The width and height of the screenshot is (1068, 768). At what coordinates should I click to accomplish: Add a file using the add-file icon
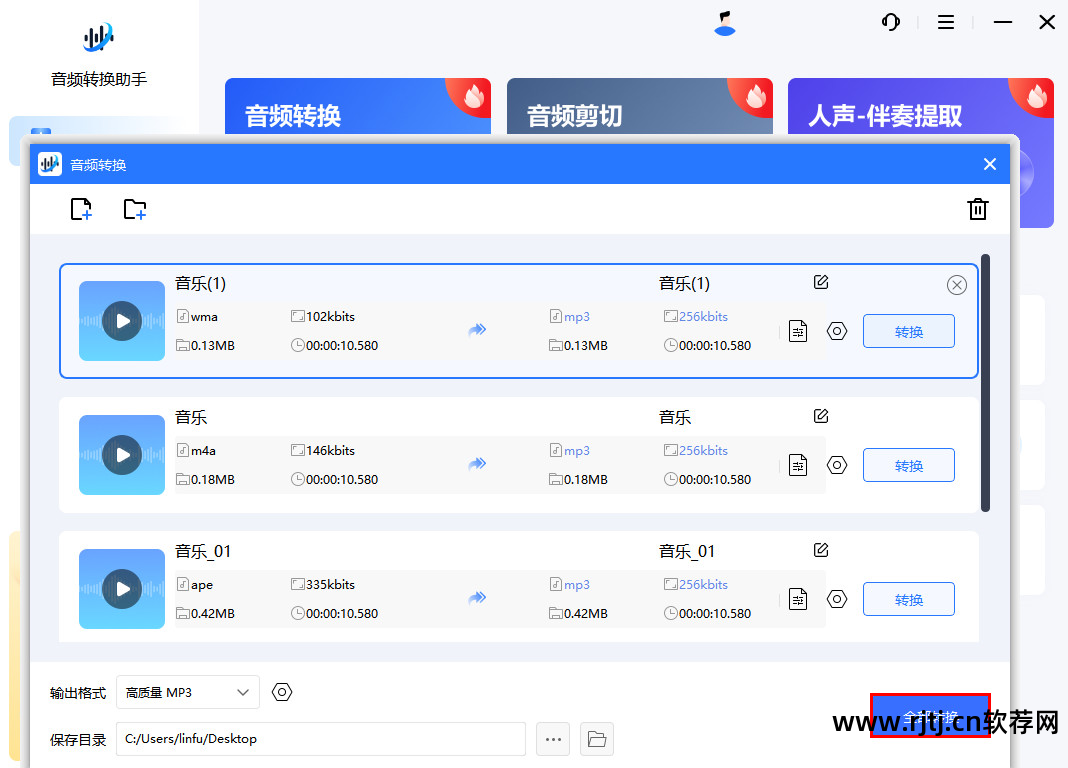81,209
